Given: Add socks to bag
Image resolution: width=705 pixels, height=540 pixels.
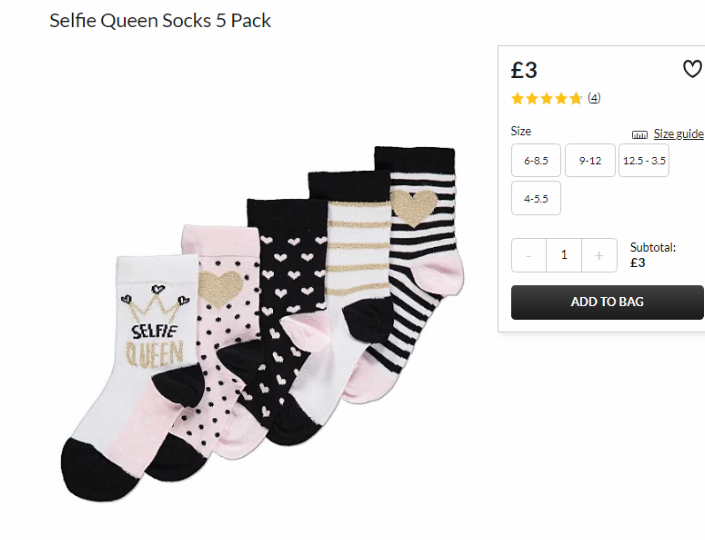Looking at the screenshot, I should tap(607, 302).
